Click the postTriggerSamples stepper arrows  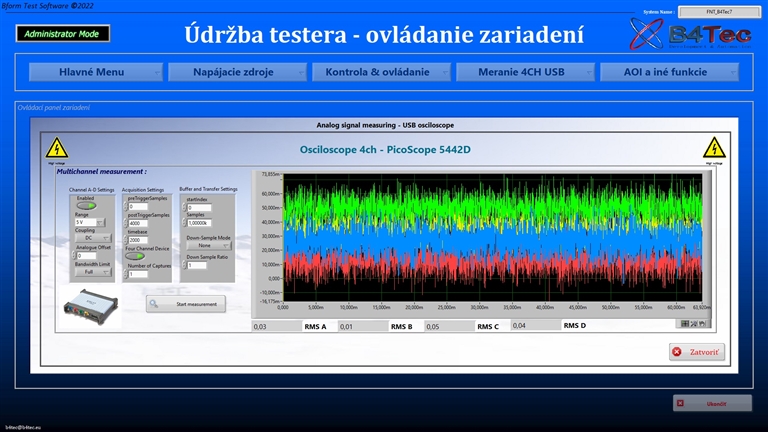pos(125,223)
